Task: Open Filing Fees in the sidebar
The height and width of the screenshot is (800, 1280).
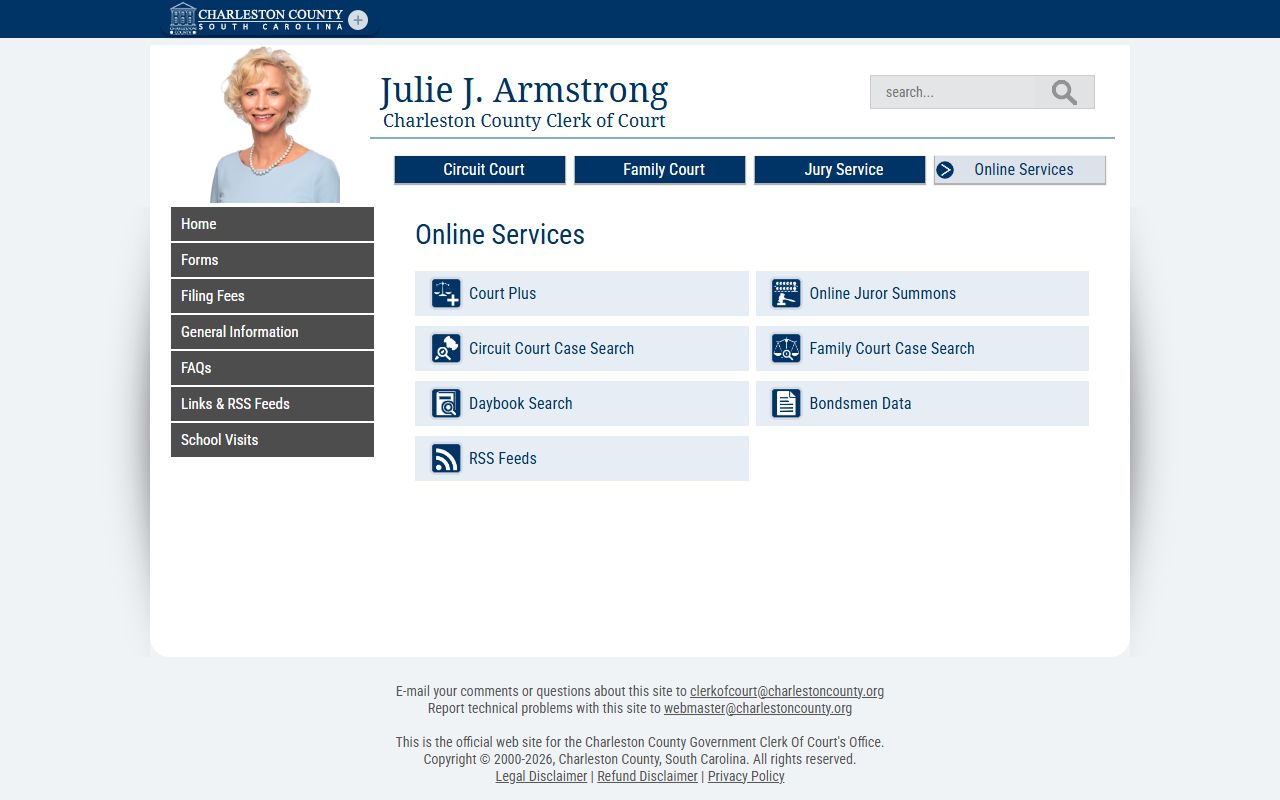Action: click(272, 296)
